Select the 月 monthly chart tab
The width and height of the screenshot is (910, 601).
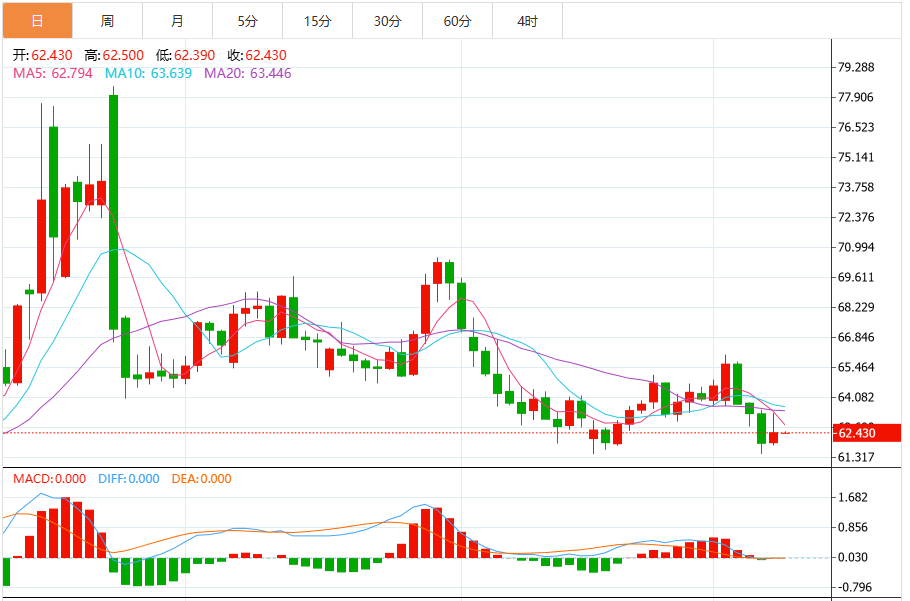pos(177,21)
